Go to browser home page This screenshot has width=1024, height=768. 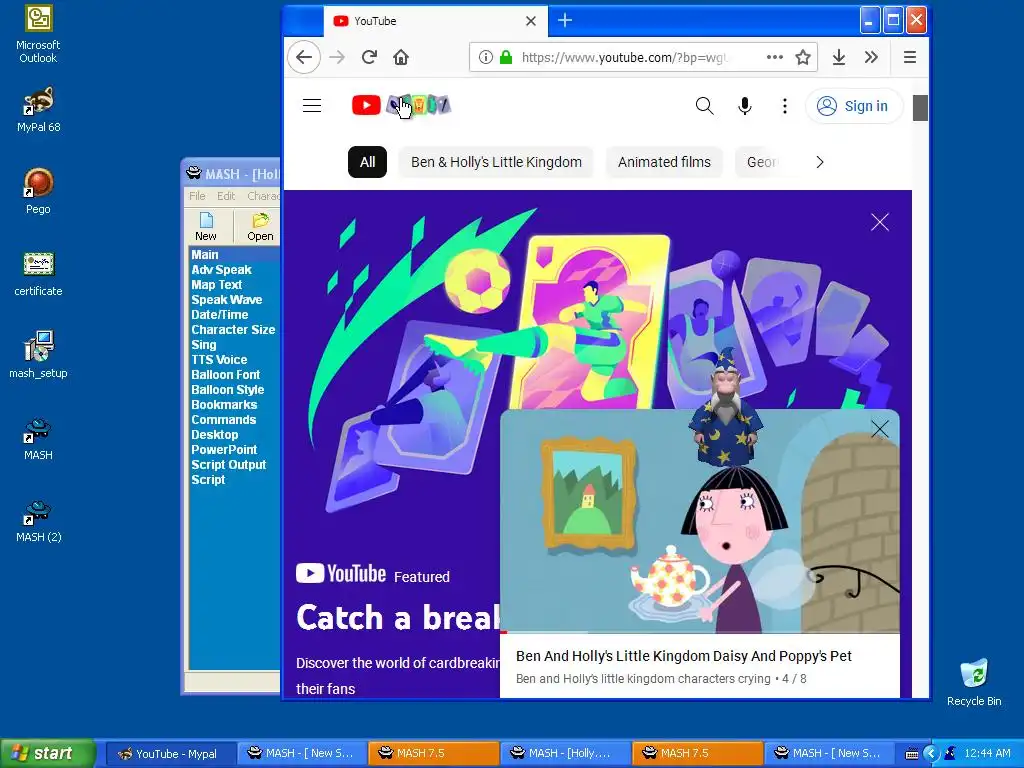pos(401,57)
